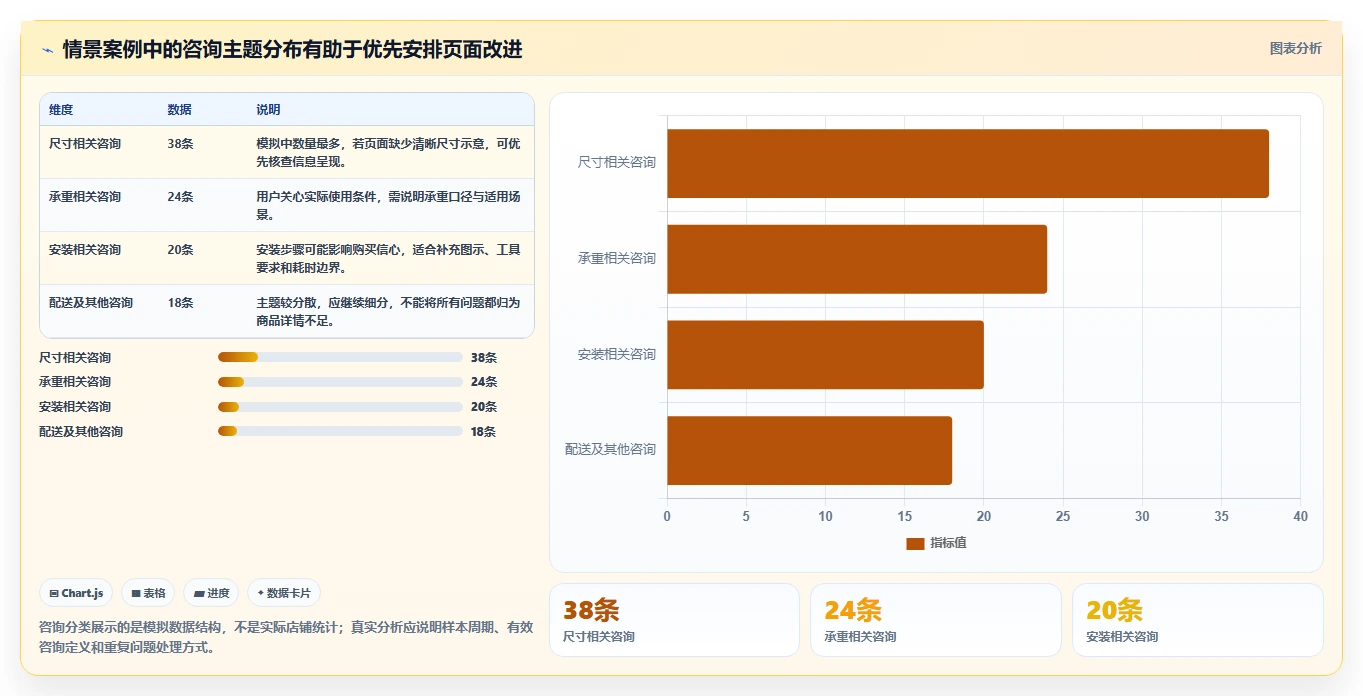Click the description starting 主题较分散

pyautogui.click(x=389, y=311)
